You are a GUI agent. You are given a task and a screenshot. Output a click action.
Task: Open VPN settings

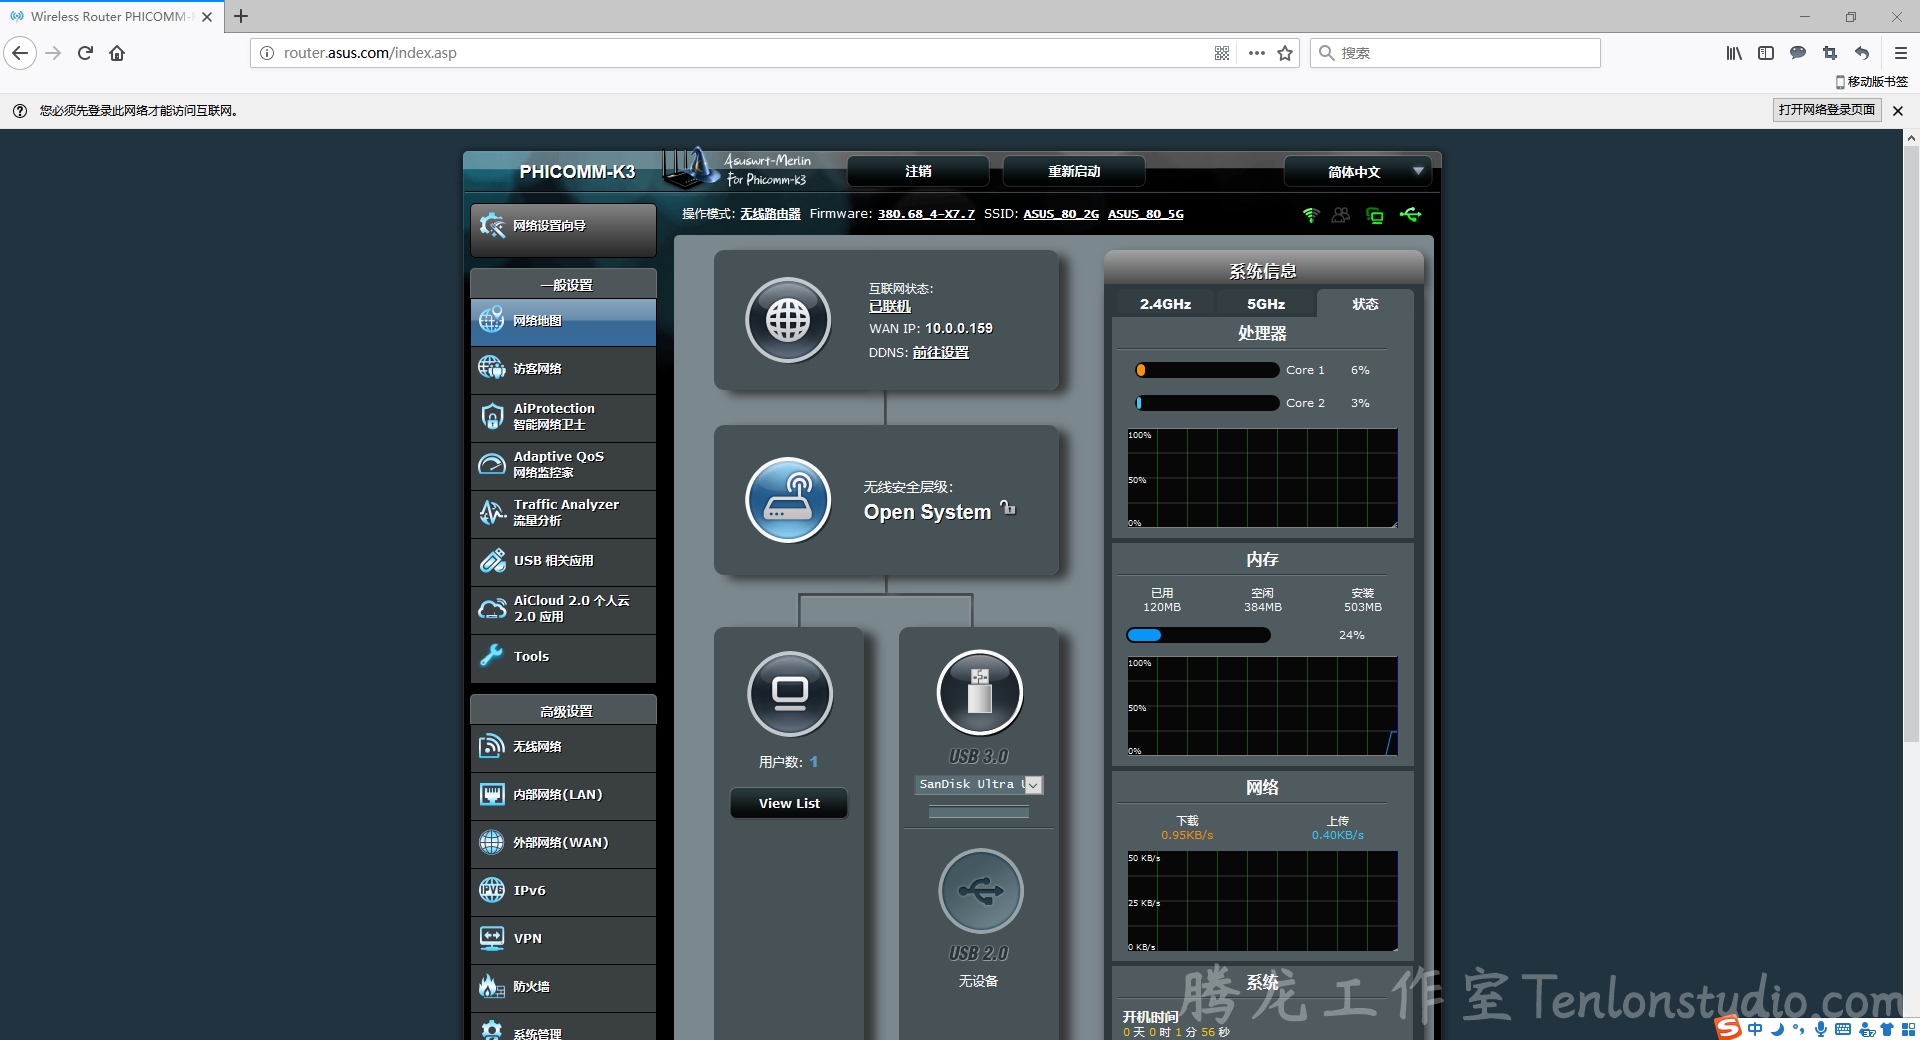click(563, 939)
